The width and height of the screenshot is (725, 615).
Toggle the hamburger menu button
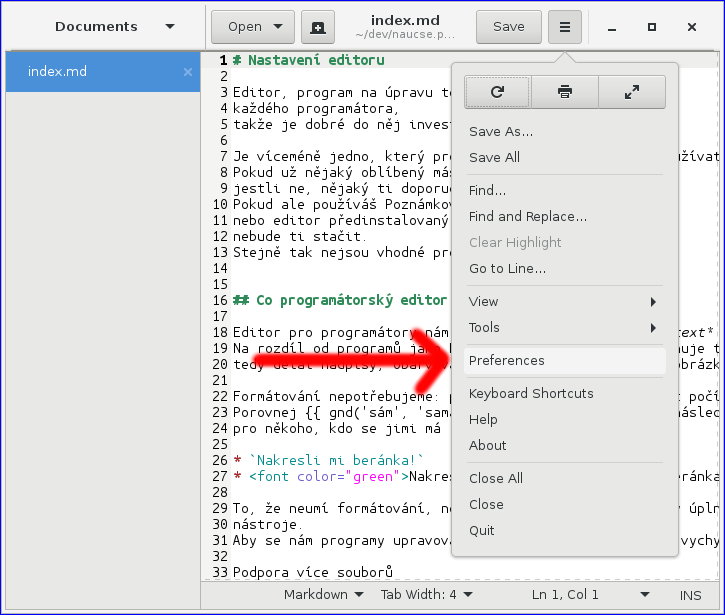coord(565,27)
